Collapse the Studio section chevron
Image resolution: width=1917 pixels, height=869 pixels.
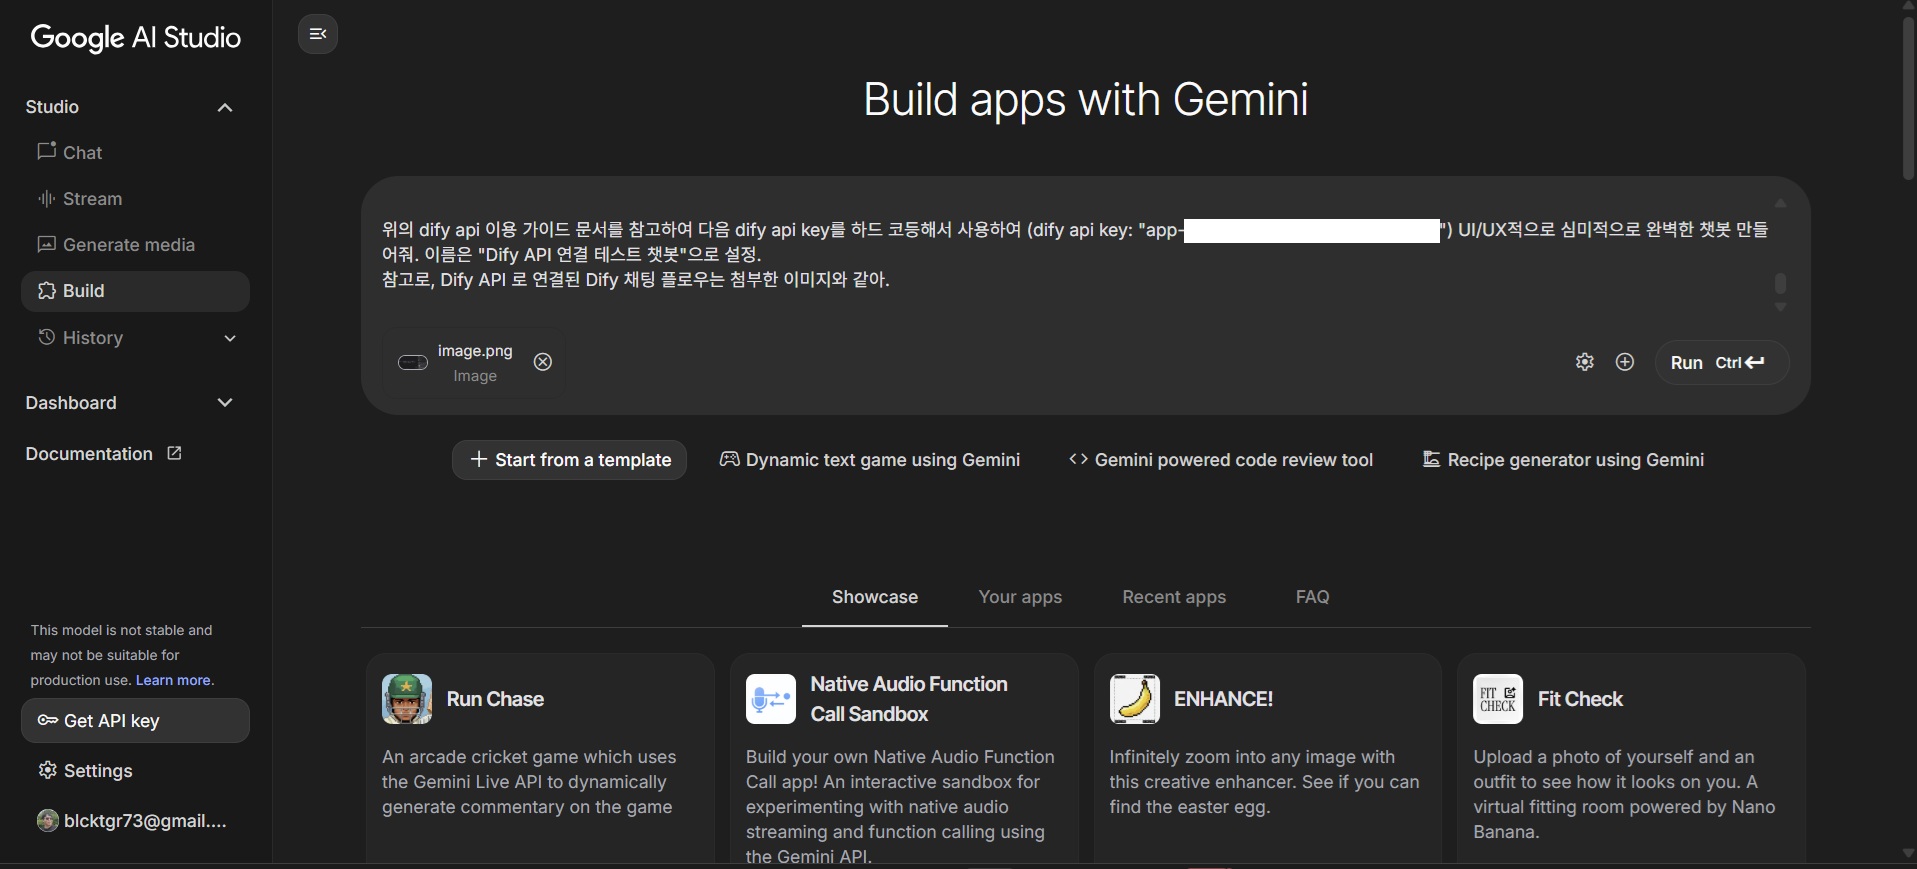[x=225, y=107]
